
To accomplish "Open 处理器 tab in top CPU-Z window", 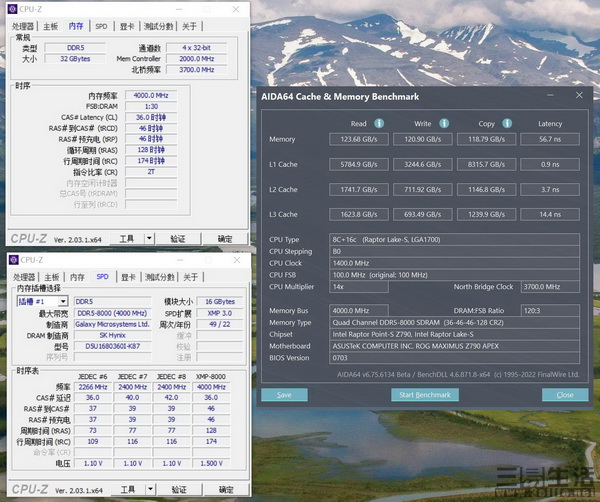I will pos(23,26).
